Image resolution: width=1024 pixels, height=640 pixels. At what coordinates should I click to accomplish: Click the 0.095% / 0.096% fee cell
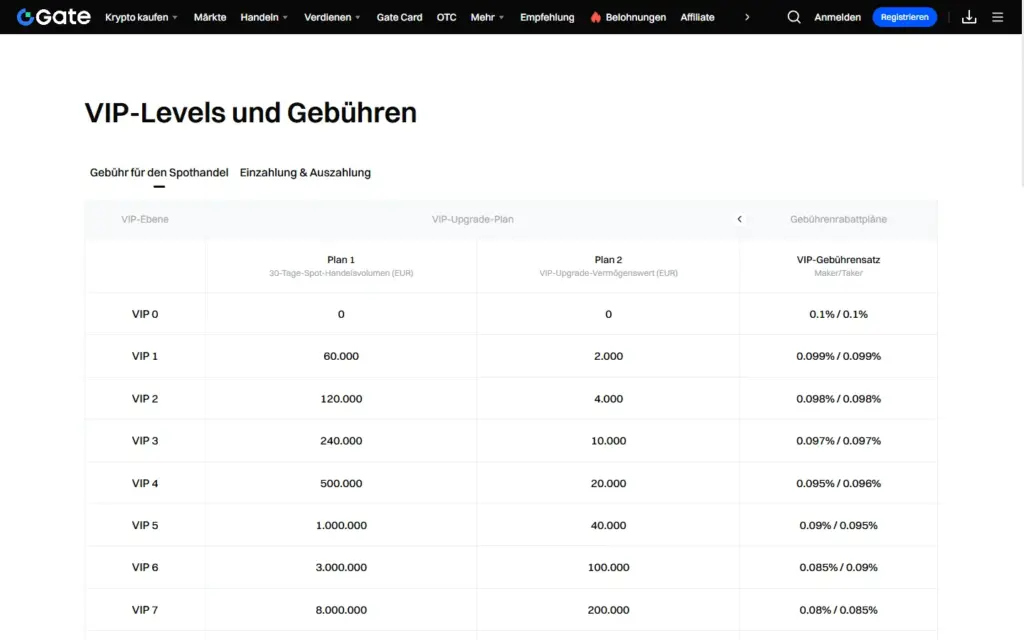838,483
